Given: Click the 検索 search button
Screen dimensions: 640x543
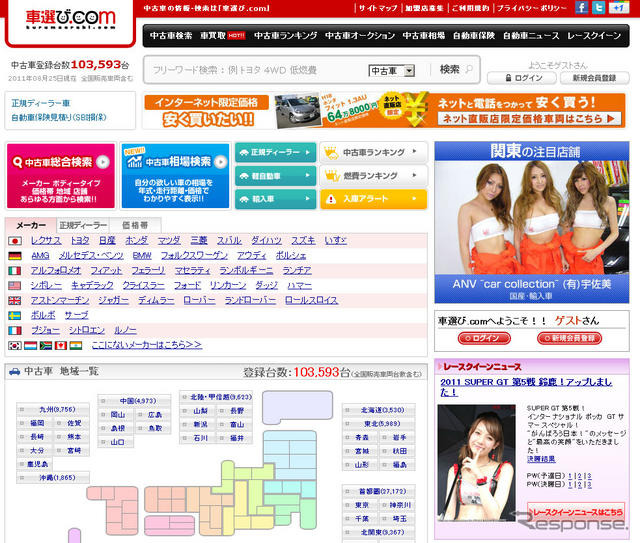Looking at the screenshot, I should [449, 69].
